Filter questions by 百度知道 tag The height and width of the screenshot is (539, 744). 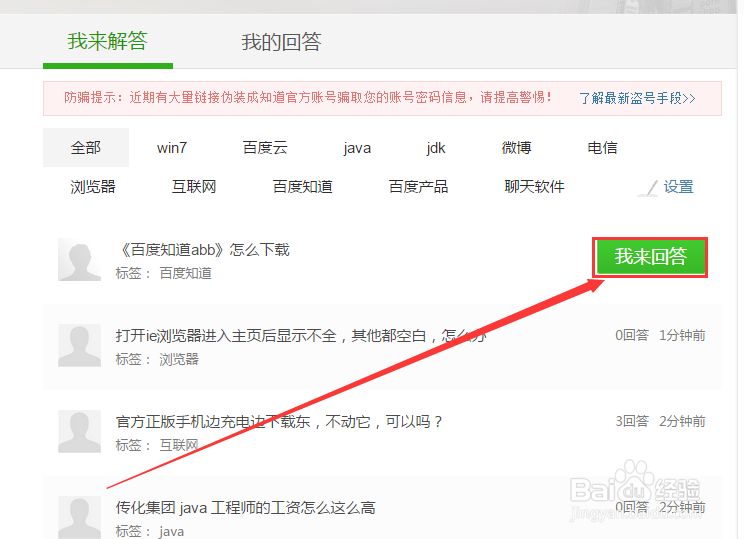[x=303, y=186]
